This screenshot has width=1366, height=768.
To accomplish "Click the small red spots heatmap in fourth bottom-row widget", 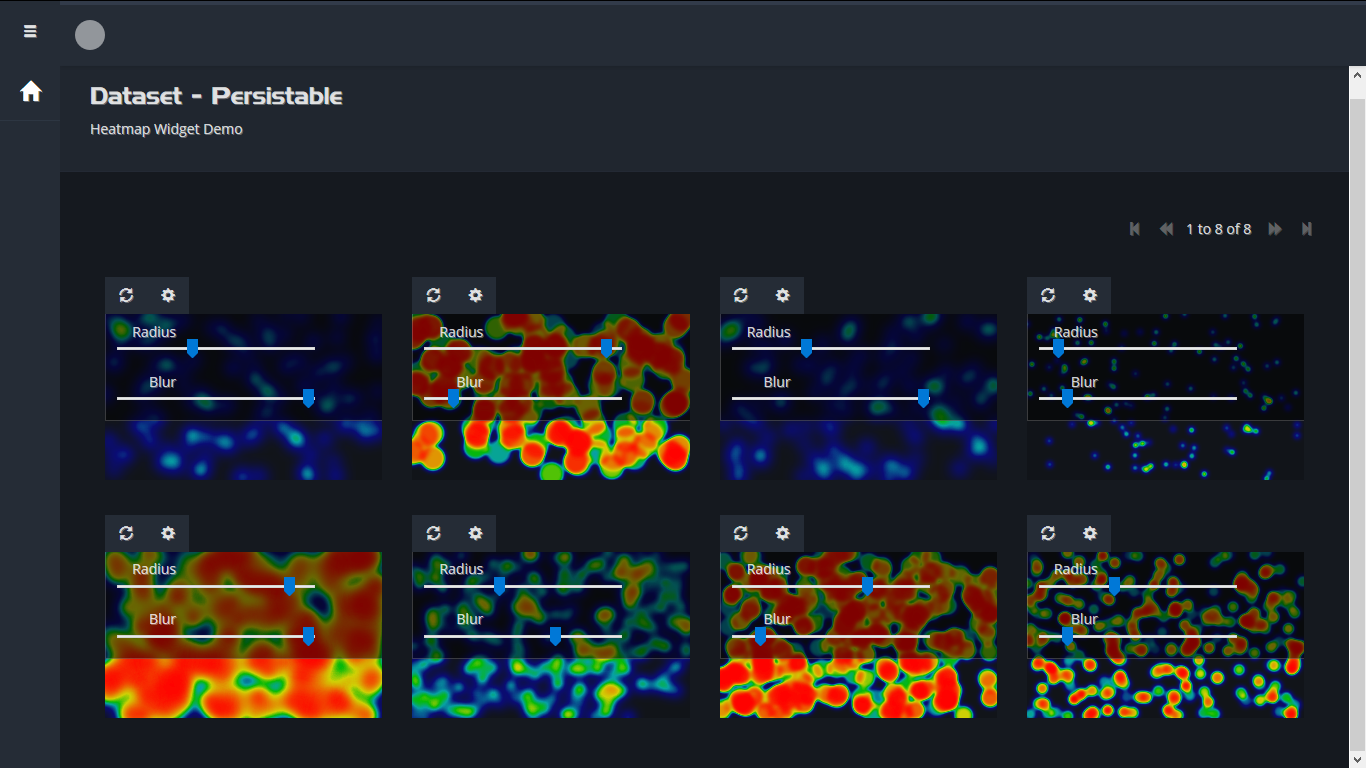I will (1165, 635).
